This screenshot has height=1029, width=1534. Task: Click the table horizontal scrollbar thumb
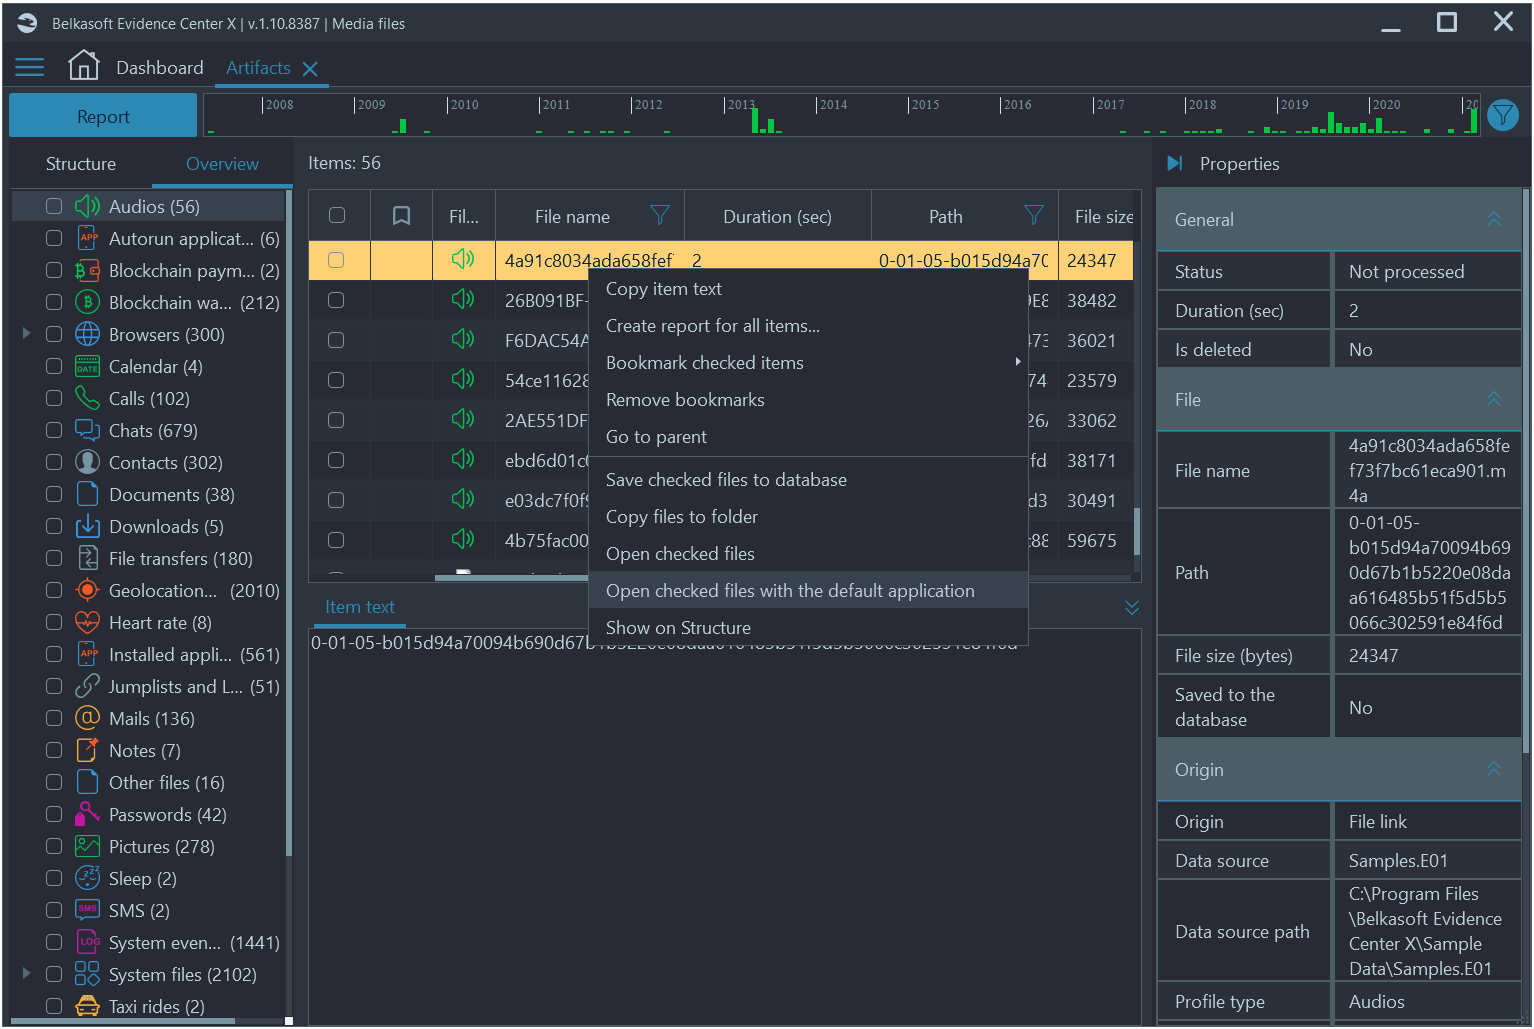tap(512, 577)
